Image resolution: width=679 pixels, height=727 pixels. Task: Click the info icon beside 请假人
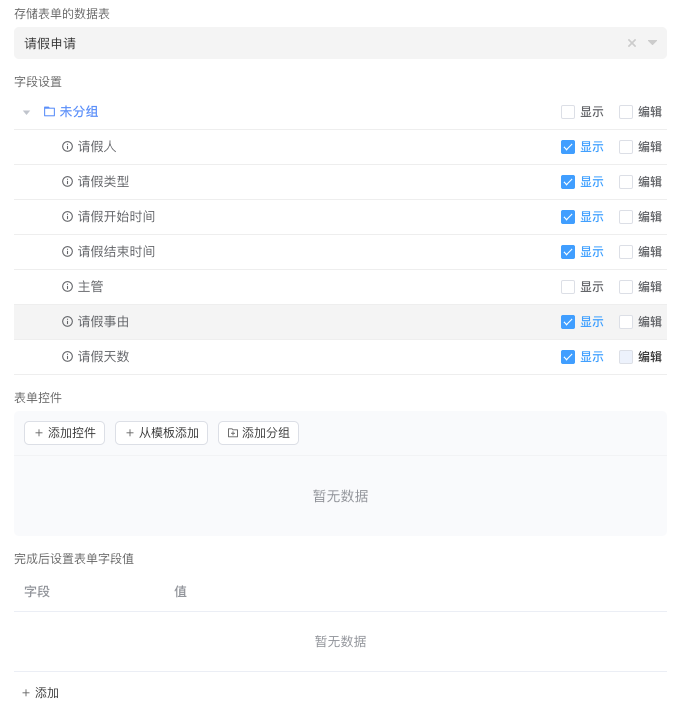click(67, 147)
